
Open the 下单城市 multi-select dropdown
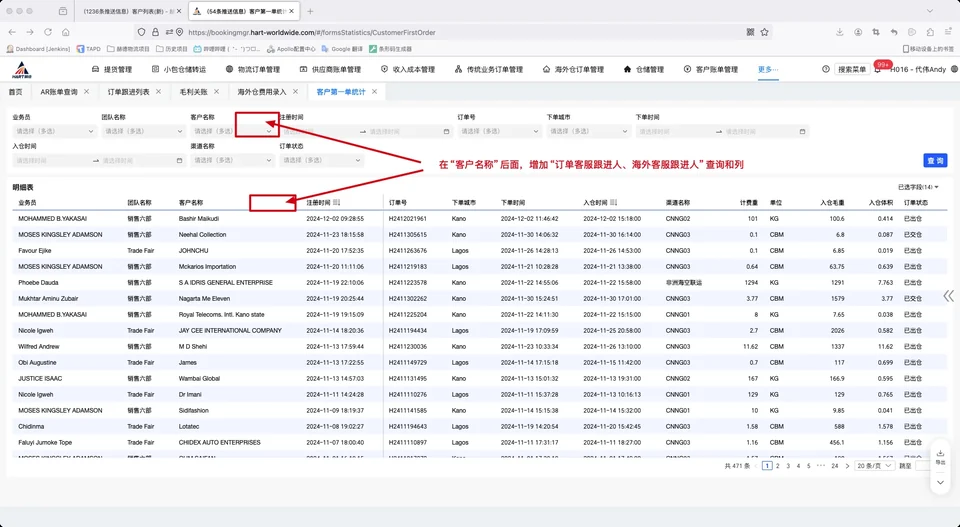click(588, 131)
